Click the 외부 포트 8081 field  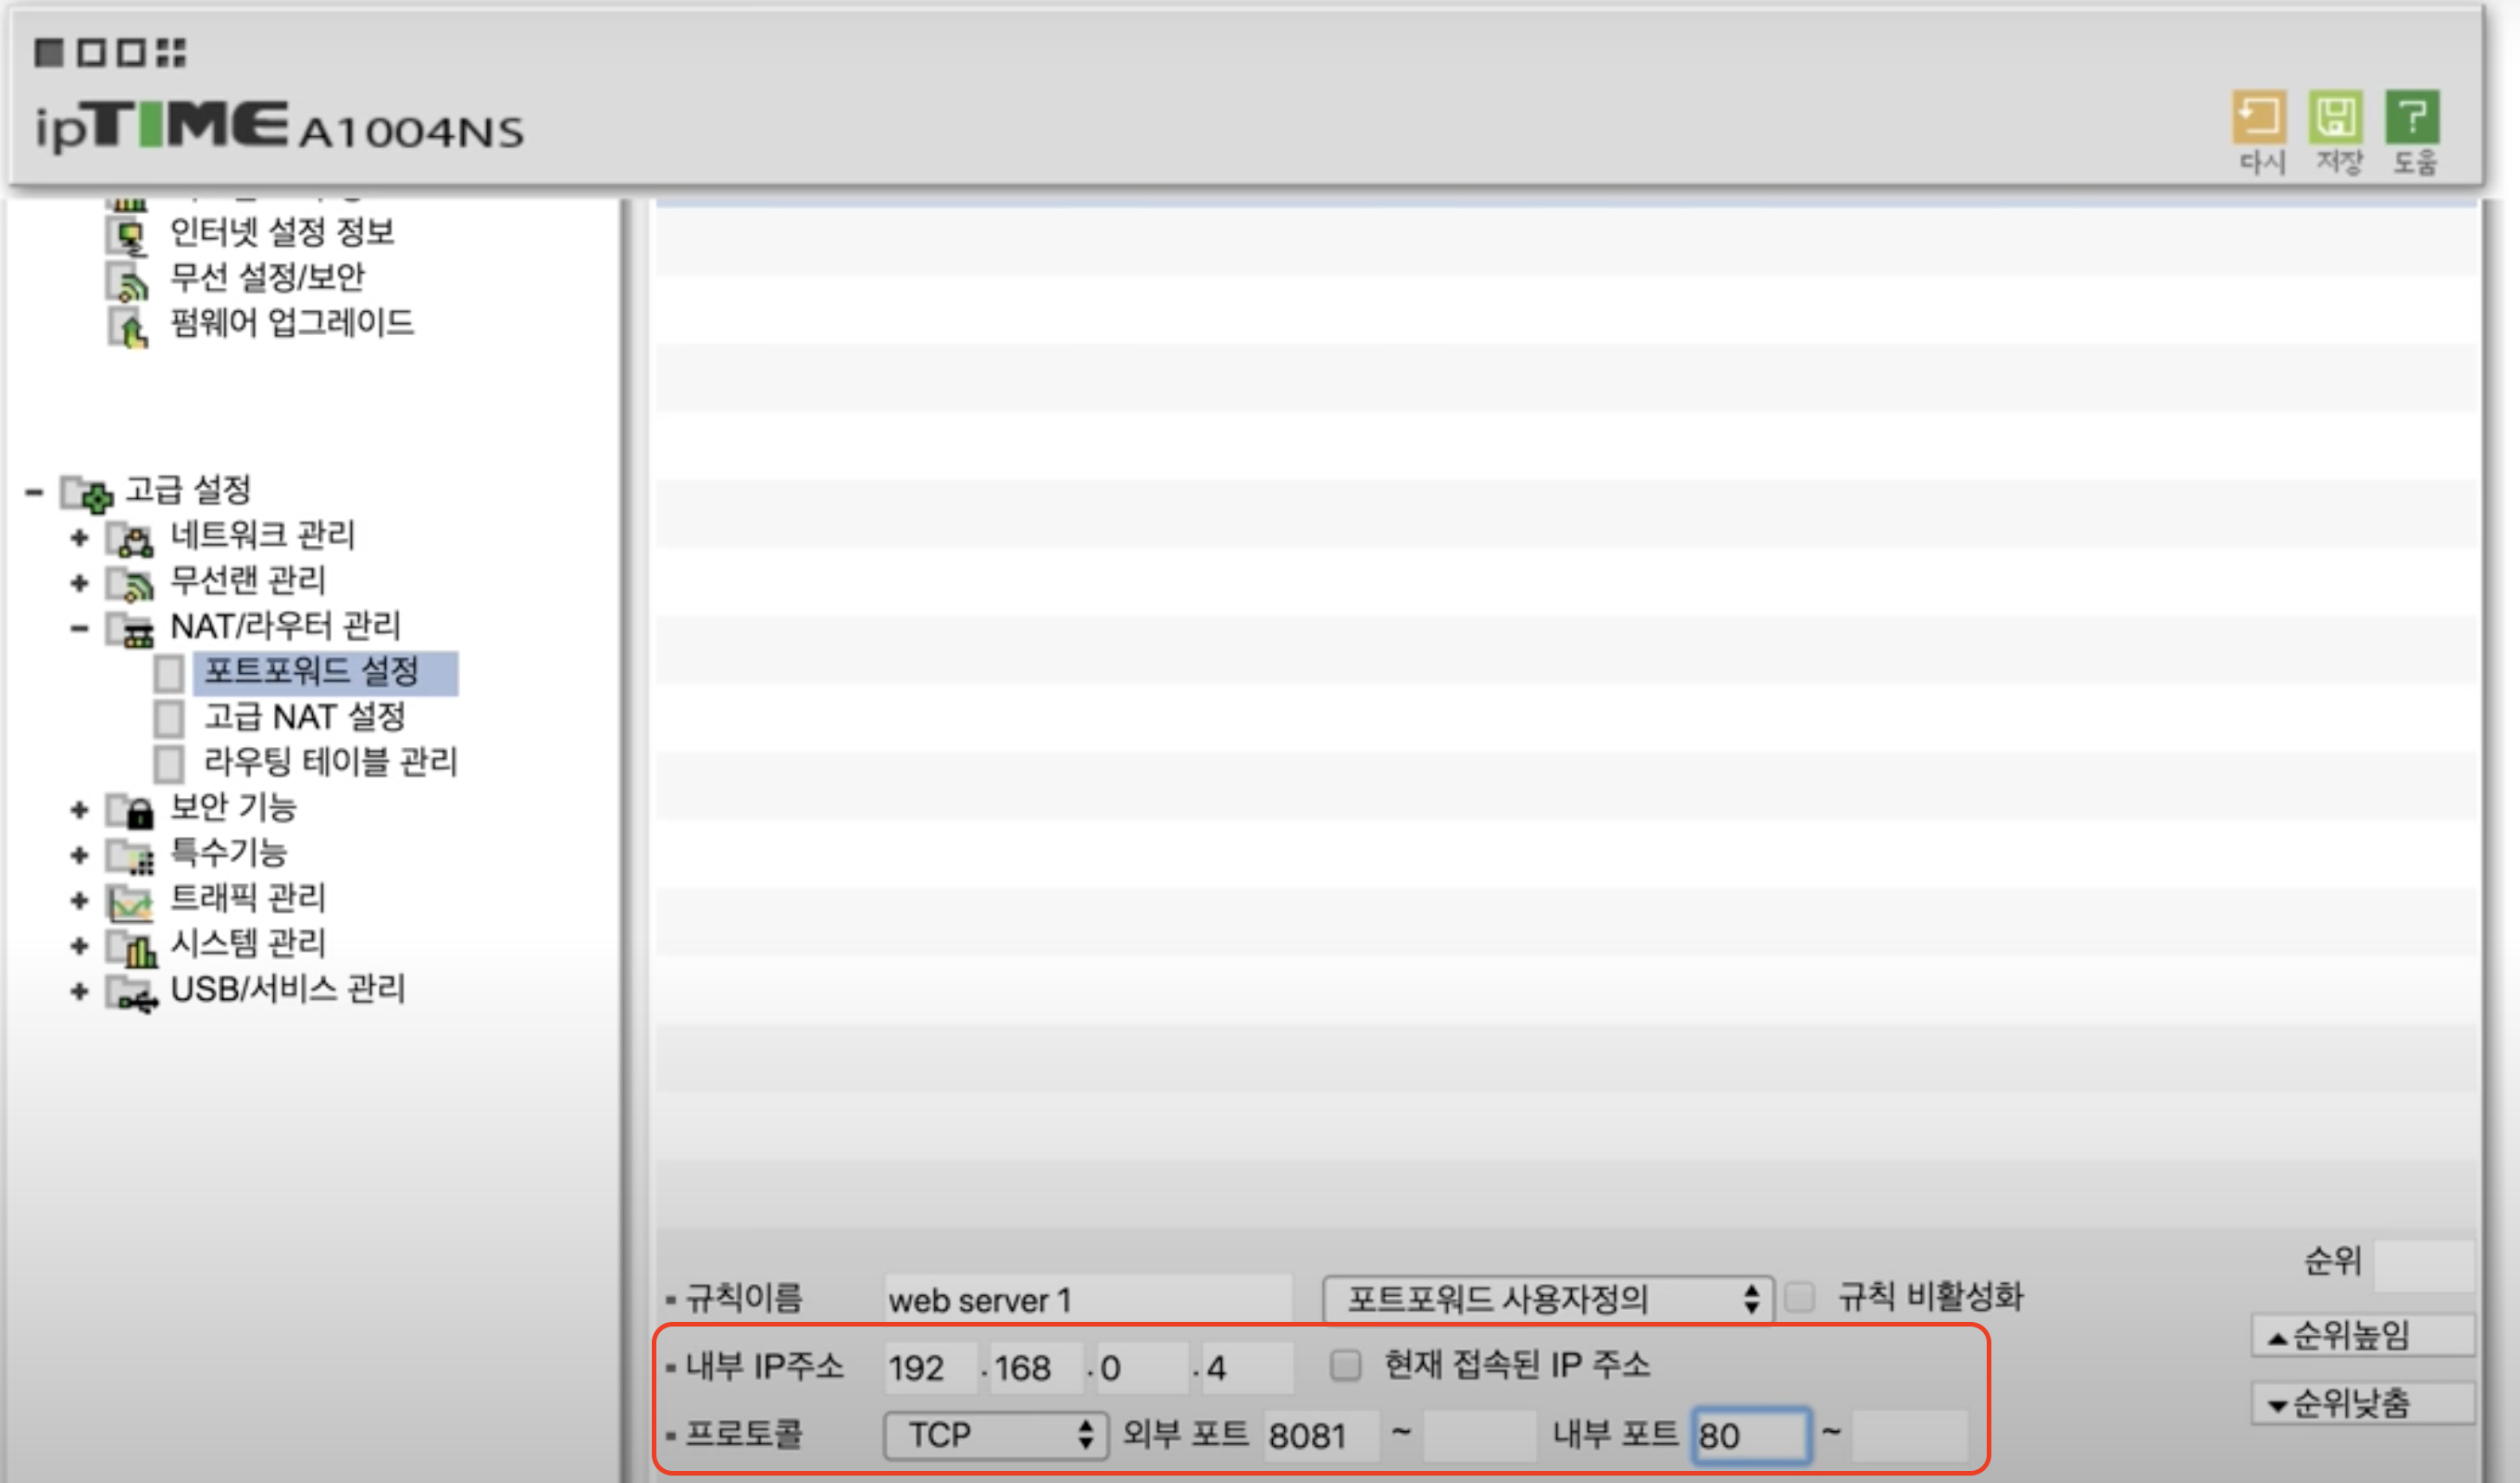point(1320,1435)
